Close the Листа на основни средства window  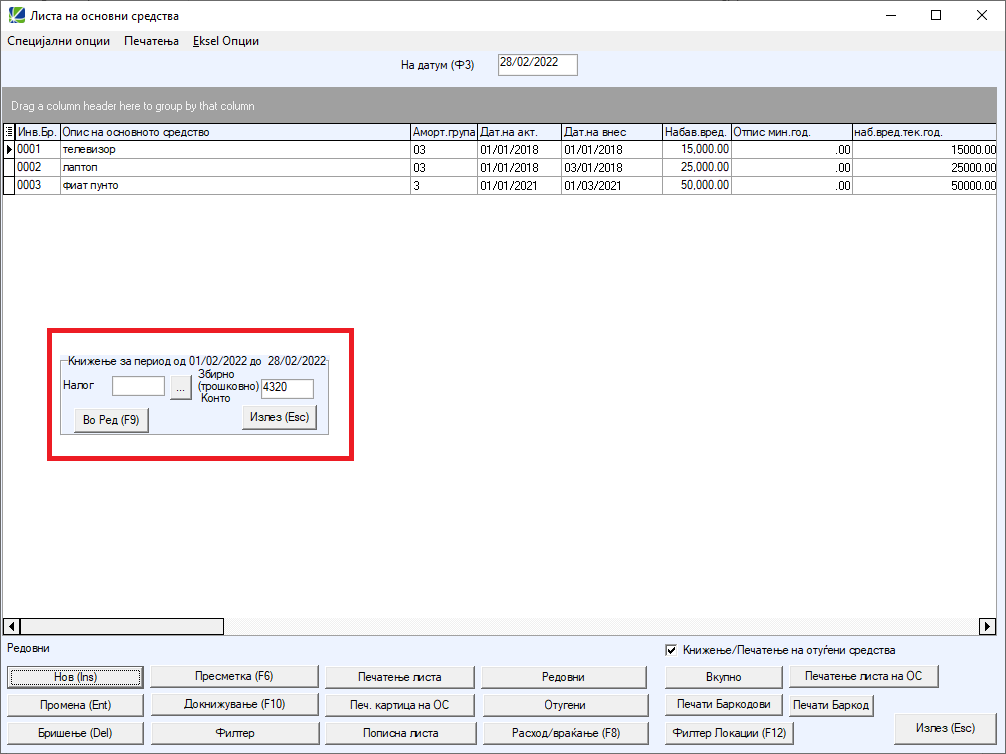[x=982, y=15]
